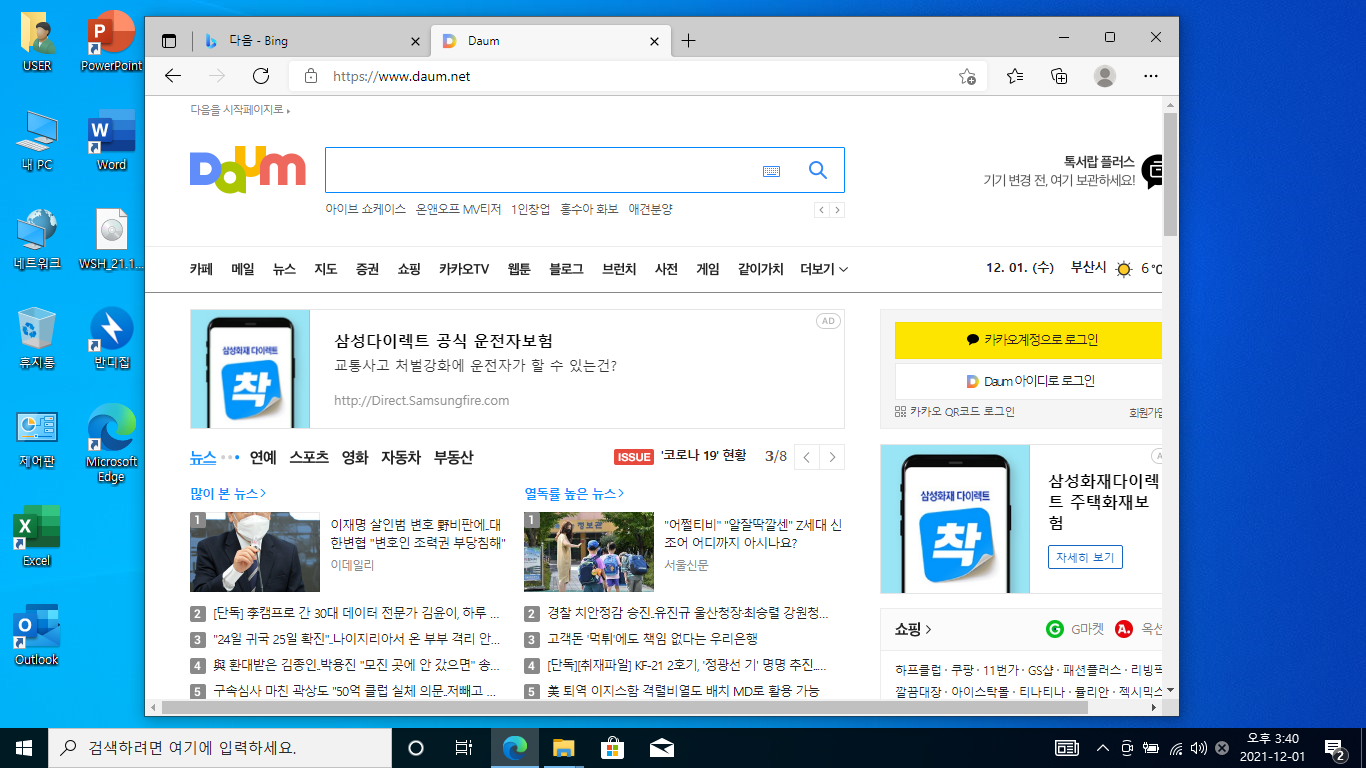Click the browser Back arrow
The image size is (1366, 768).
point(173,76)
